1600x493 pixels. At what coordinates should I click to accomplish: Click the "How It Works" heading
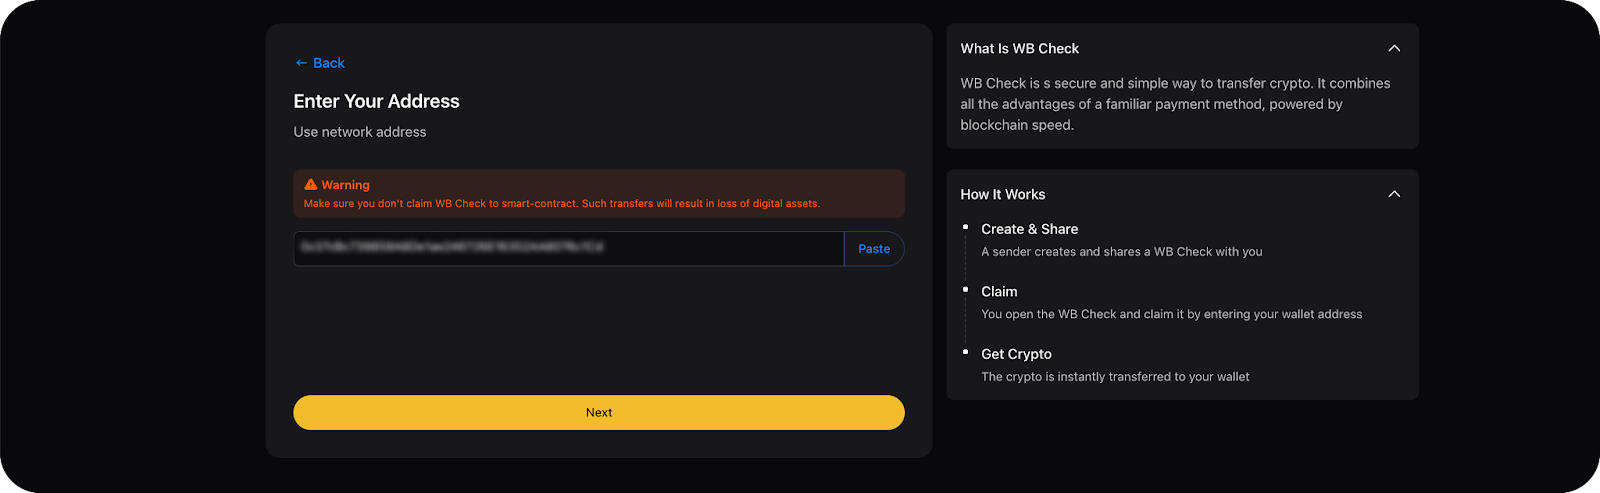pos(1002,195)
